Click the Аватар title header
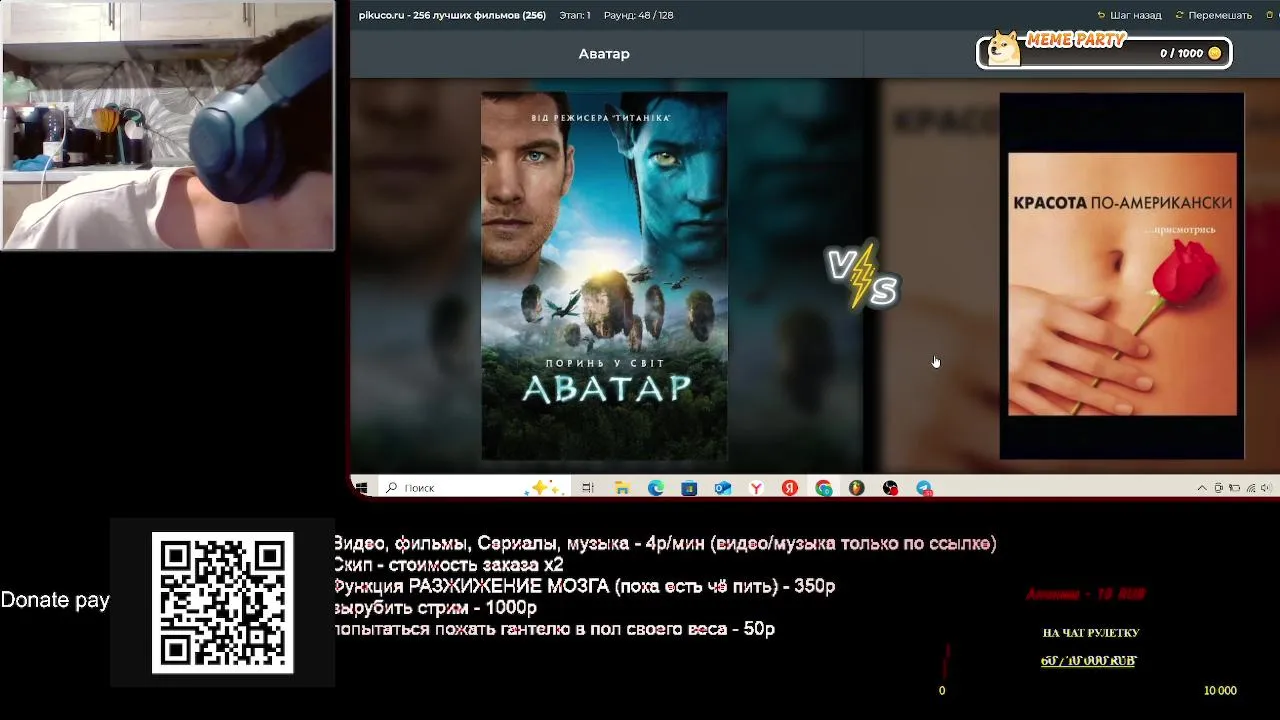The height and width of the screenshot is (720, 1280). point(604,54)
